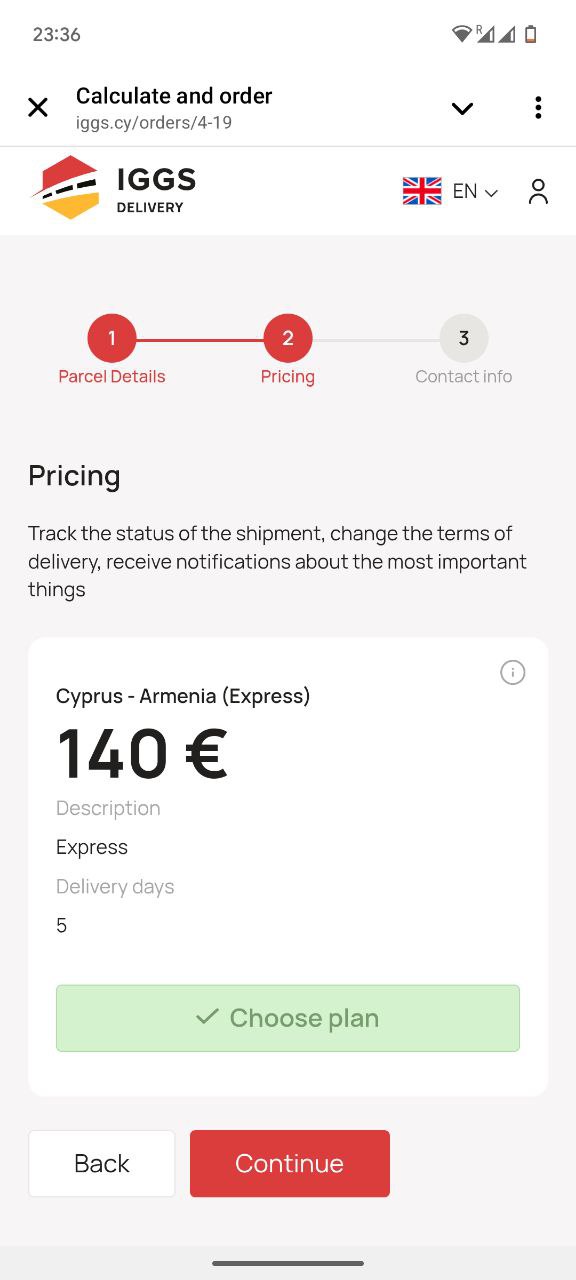The image size is (576, 1280).
Task: Click the red Continue button
Action: click(x=290, y=1163)
